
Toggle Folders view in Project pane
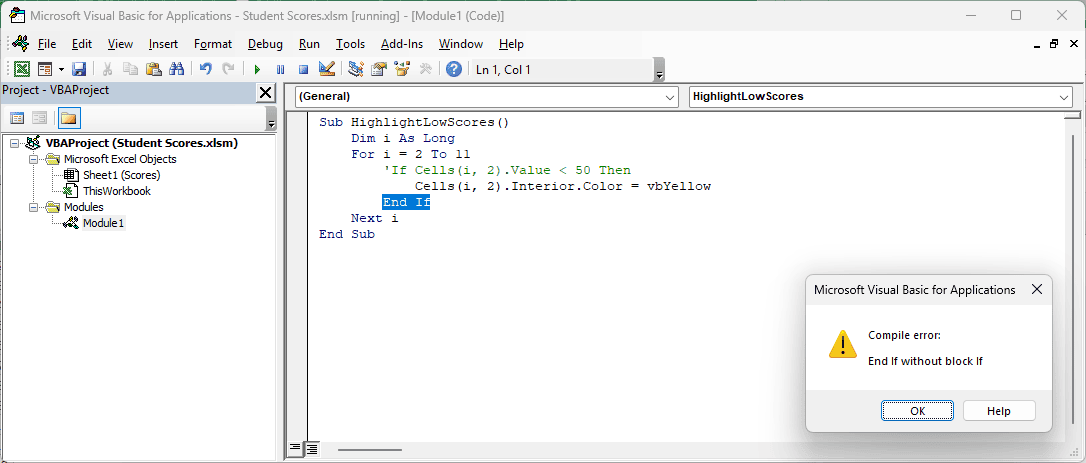[x=69, y=118]
